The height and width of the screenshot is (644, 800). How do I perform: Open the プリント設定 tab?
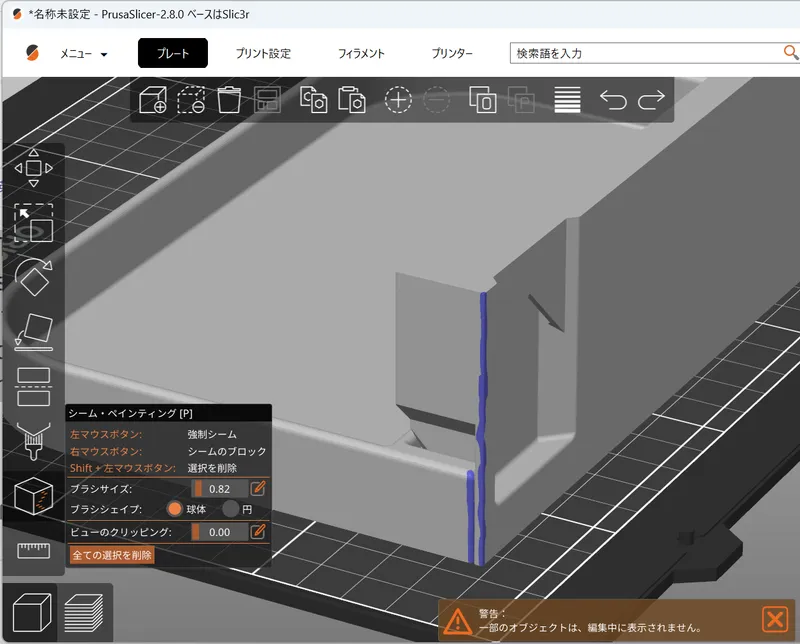[263, 54]
